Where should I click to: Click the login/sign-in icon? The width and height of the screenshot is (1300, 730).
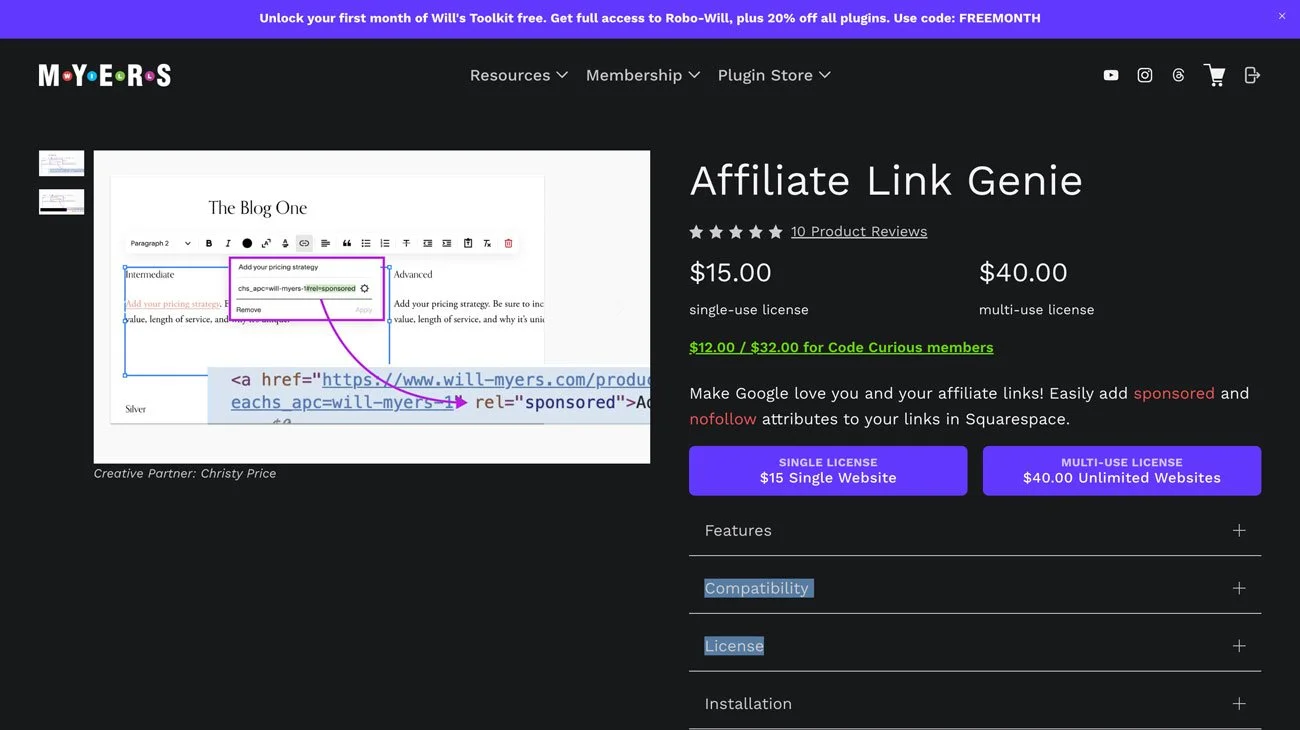[x=1252, y=75]
